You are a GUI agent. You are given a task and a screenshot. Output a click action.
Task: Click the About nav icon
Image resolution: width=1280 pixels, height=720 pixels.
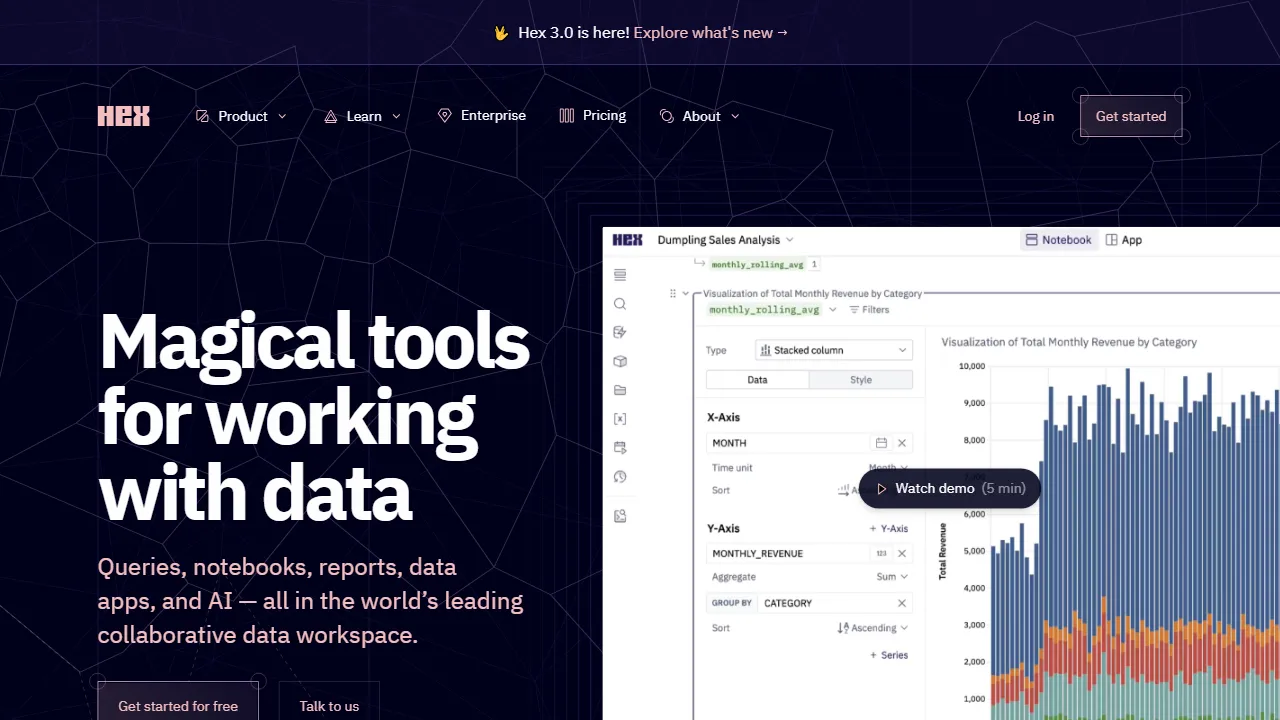click(x=667, y=116)
